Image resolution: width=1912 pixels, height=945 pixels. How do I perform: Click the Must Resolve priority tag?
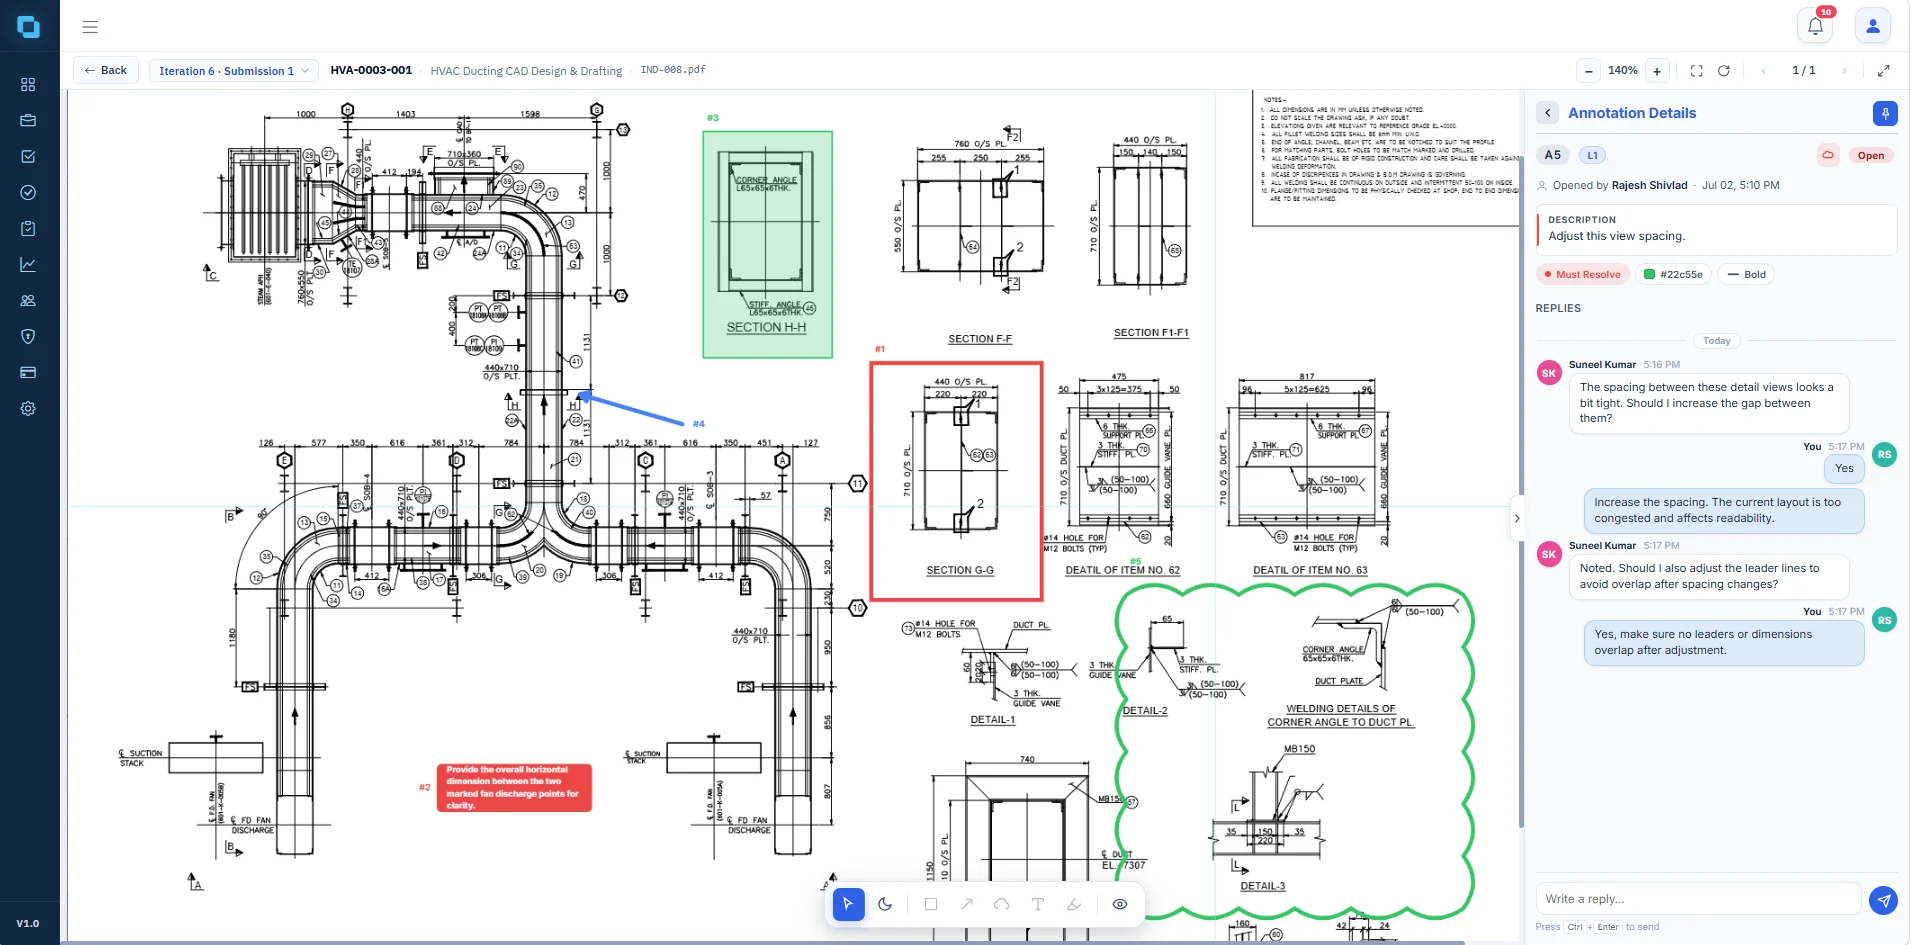pyautogui.click(x=1583, y=274)
